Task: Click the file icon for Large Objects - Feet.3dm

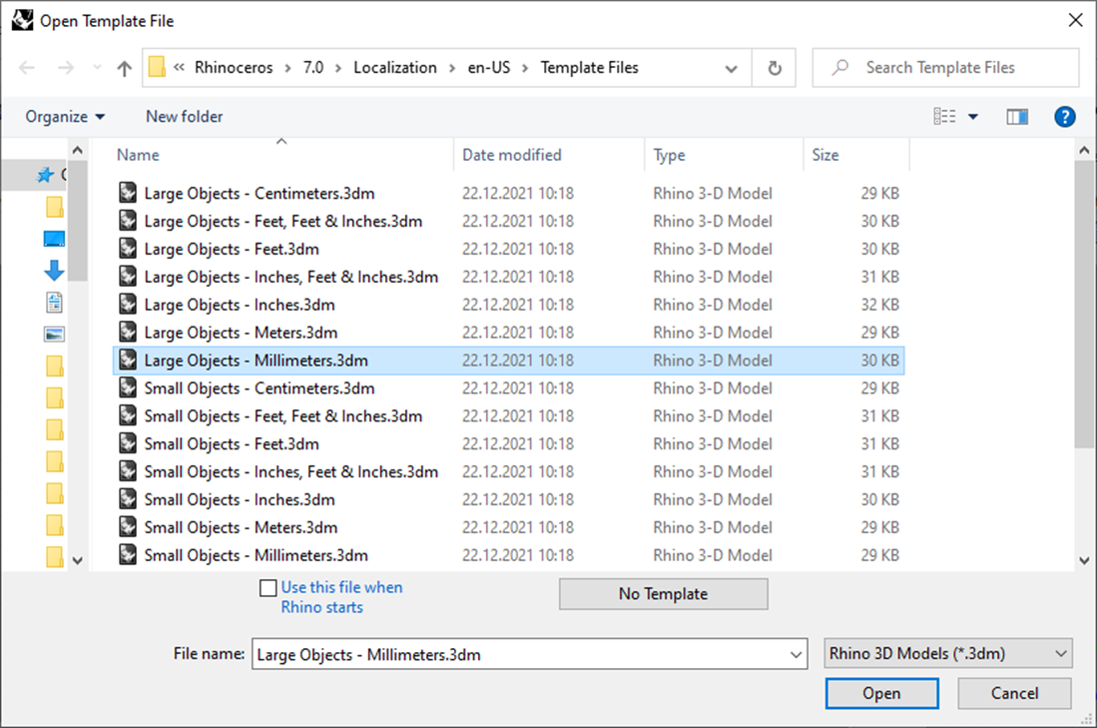Action: coord(127,248)
